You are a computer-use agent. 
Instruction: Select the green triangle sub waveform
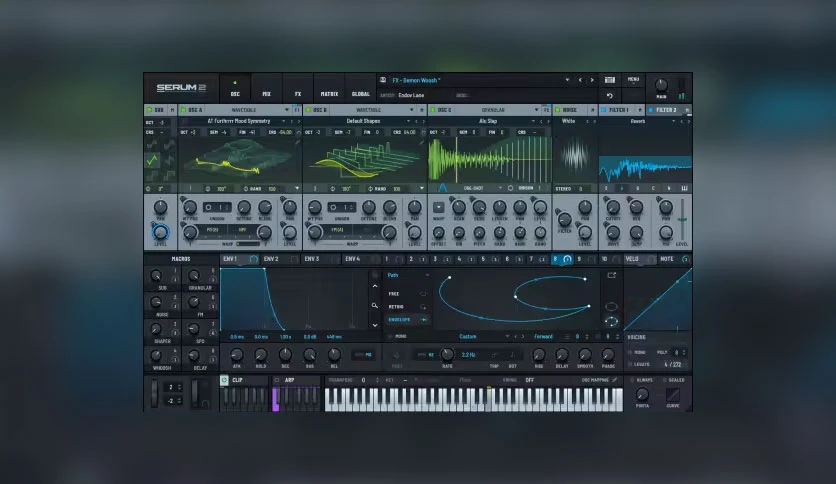point(152,159)
